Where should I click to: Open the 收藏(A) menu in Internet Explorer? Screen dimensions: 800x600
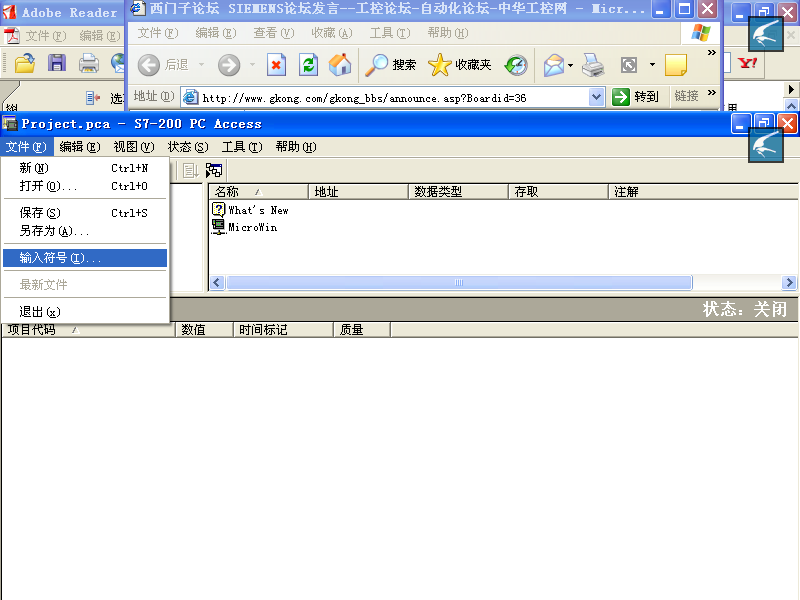tap(332, 33)
